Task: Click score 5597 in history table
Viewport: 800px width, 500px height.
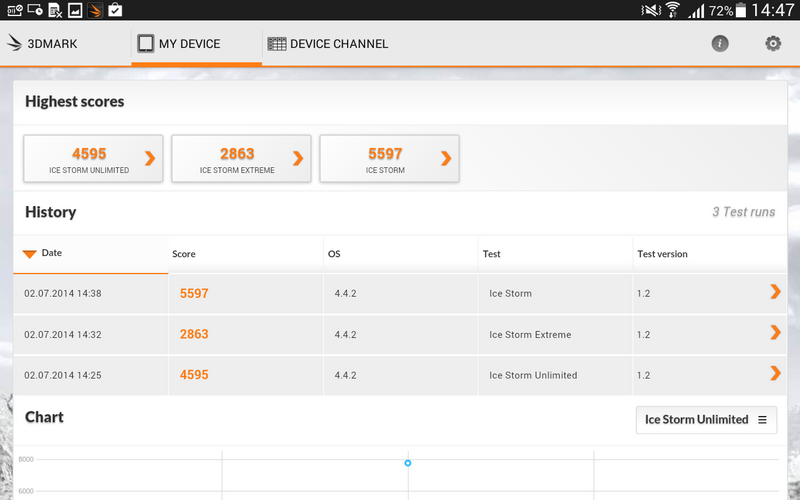Action: pos(194,293)
